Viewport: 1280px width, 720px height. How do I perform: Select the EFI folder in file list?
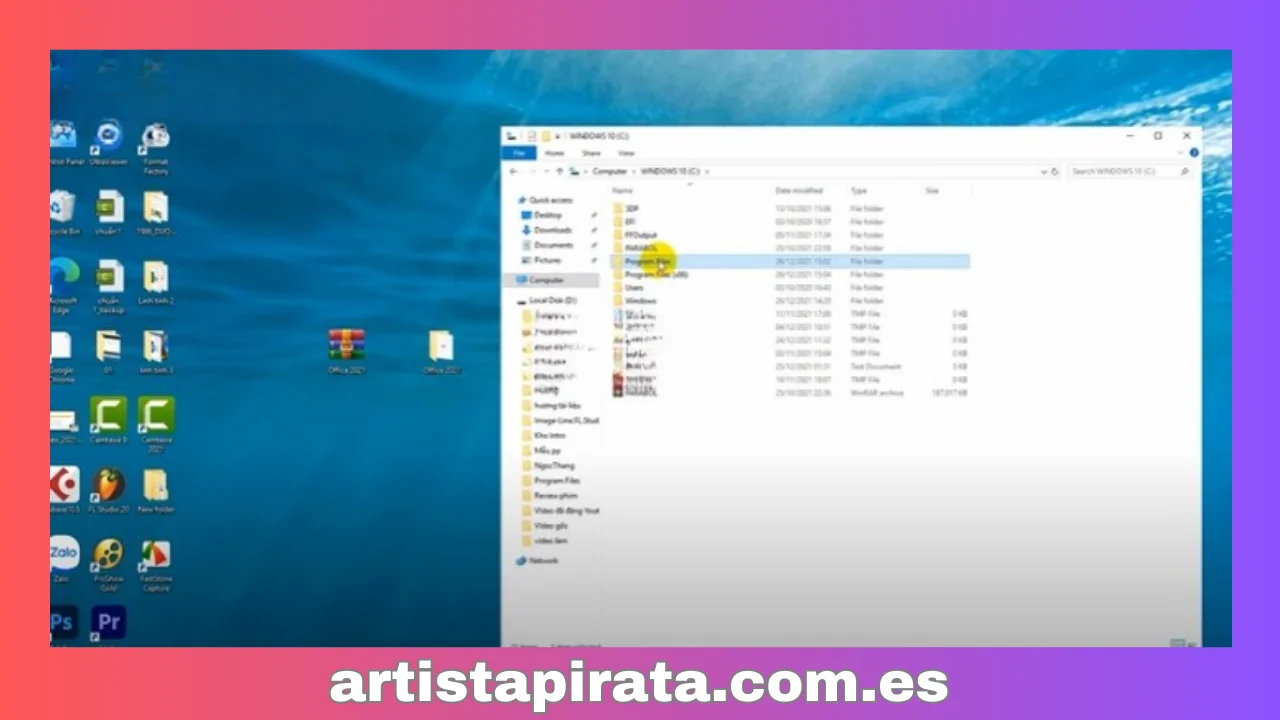pos(789,222)
